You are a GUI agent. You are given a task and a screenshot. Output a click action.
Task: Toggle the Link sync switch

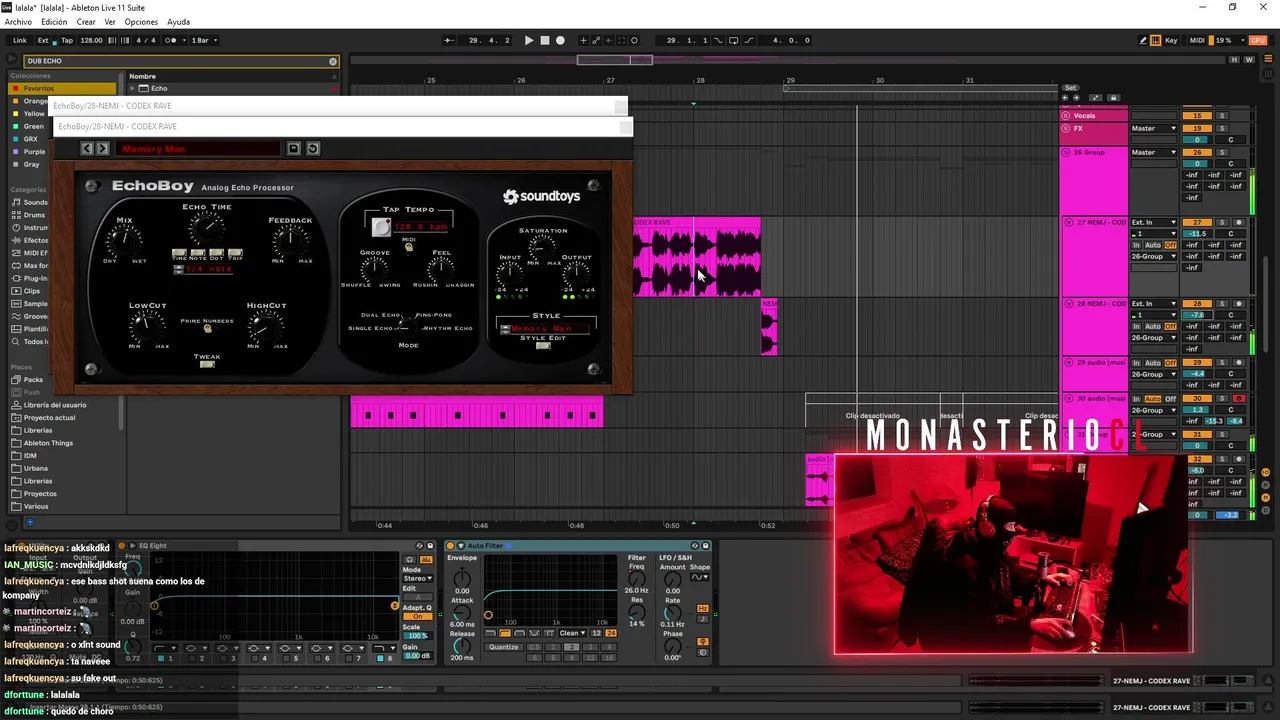pos(20,40)
